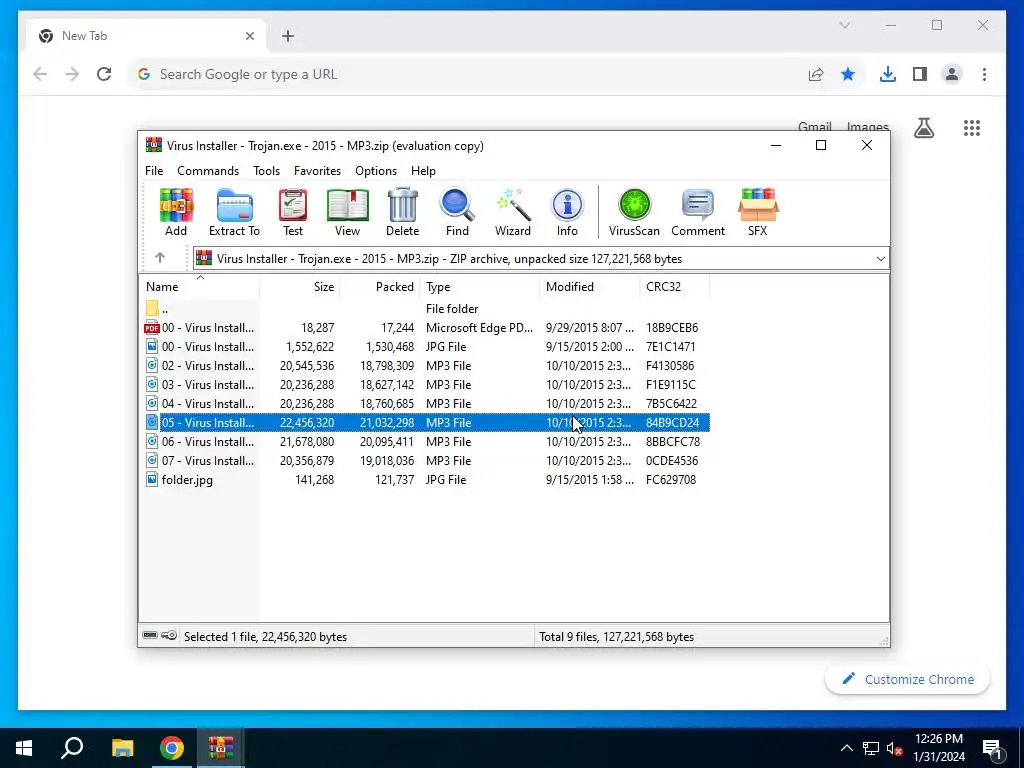Open the notification center icon

tap(992, 749)
